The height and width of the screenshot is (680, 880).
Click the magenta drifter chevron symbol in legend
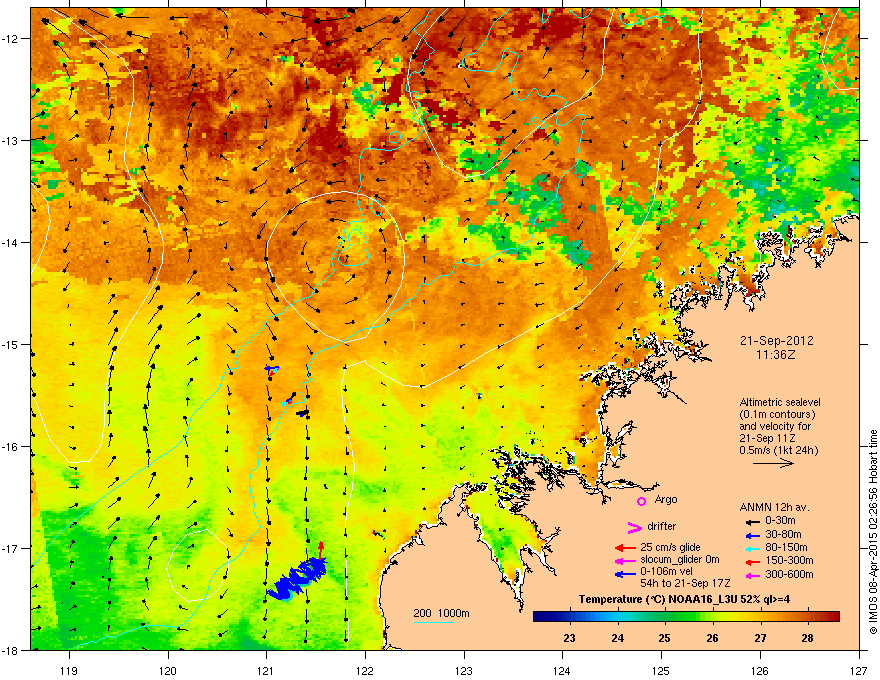pos(634,527)
